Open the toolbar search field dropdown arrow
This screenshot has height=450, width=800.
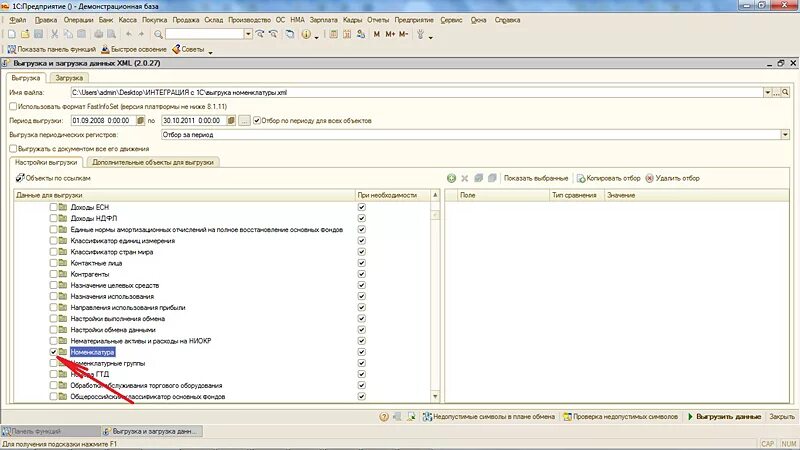coord(248,34)
